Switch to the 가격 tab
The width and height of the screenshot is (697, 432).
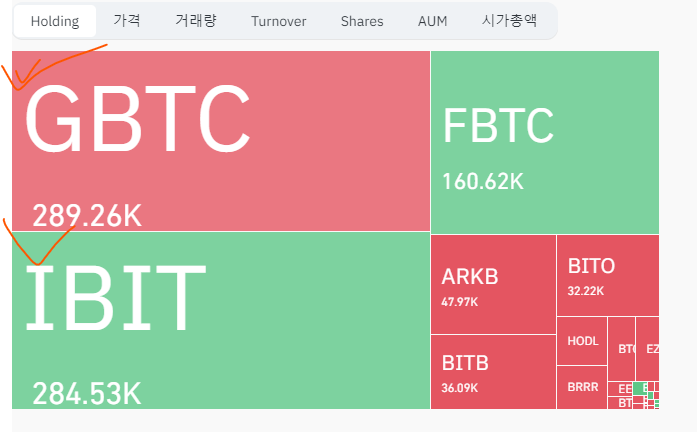click(127, 21)
